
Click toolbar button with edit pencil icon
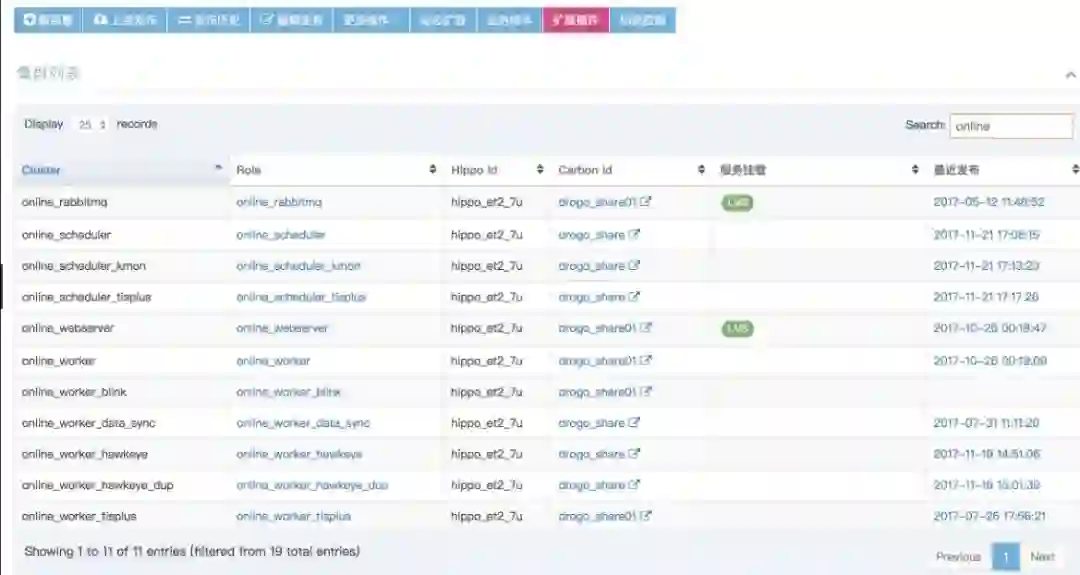point(291,20)
